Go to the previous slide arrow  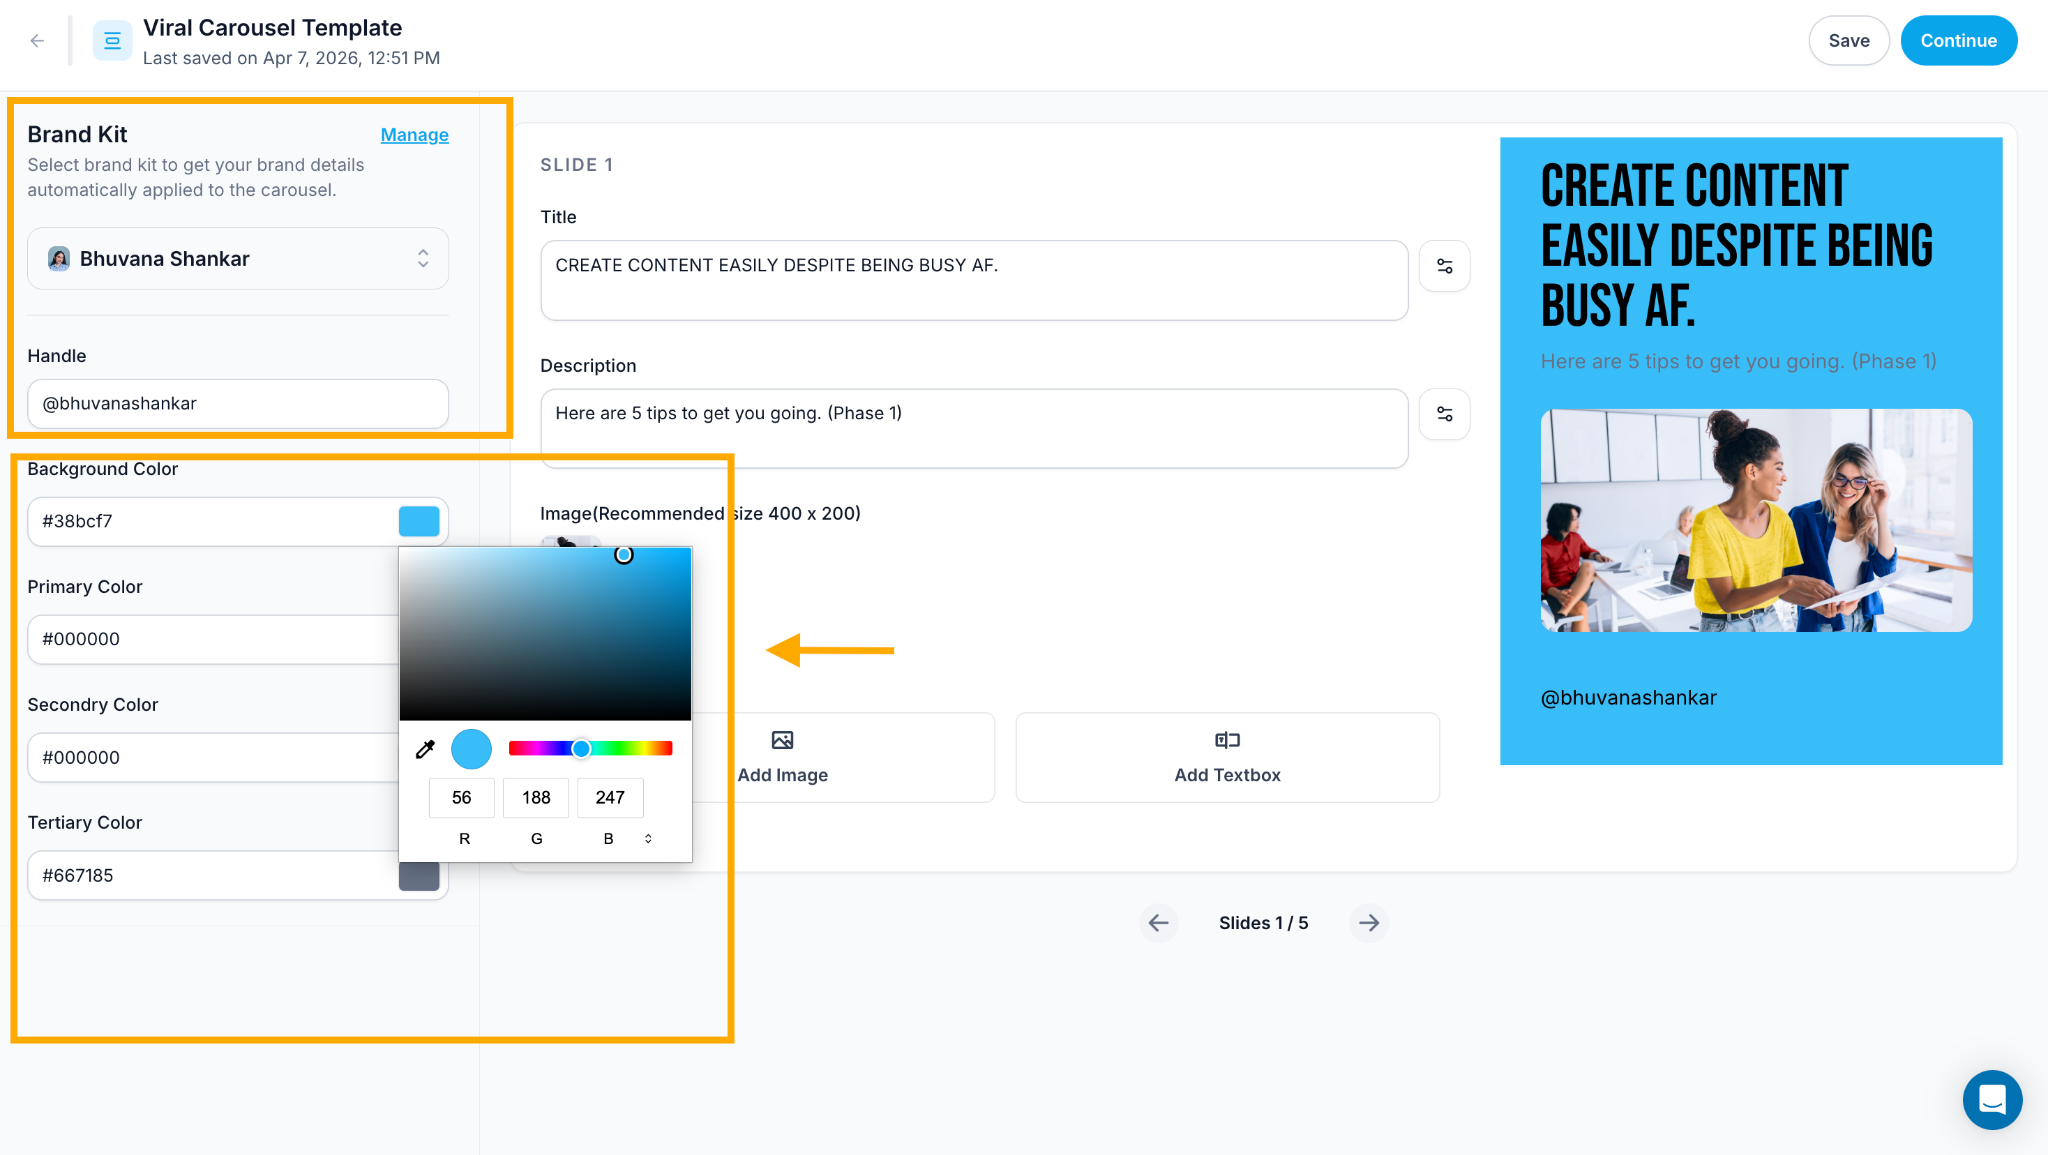1158,923
